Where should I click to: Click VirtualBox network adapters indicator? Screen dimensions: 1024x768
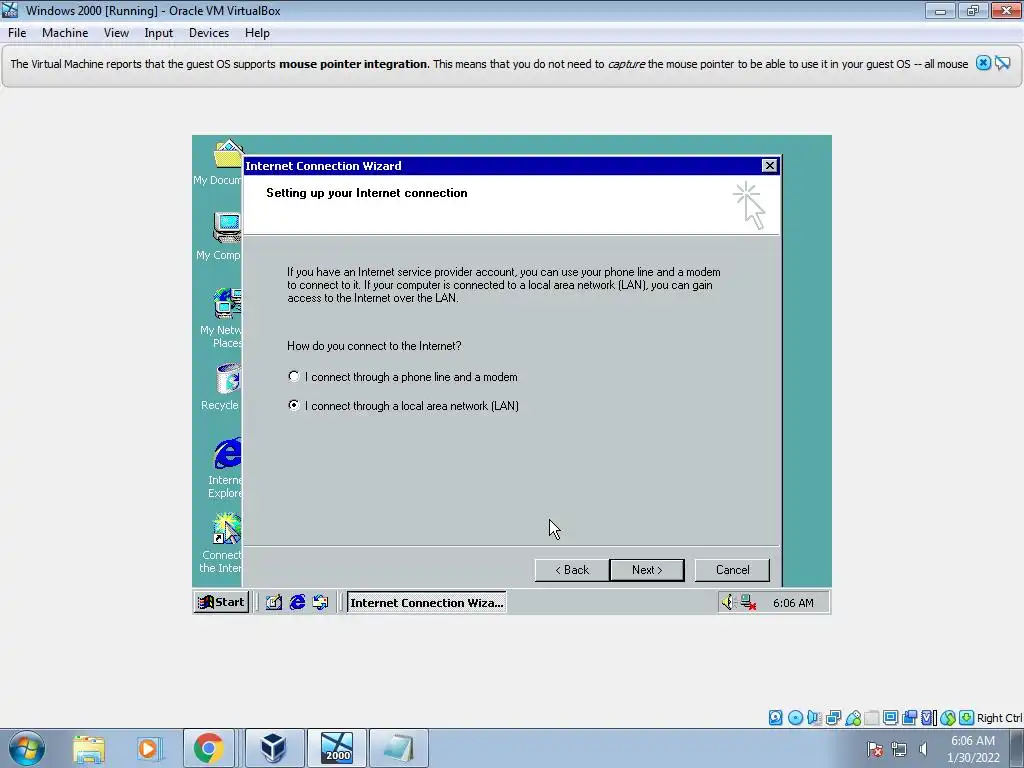pos(833,718)
